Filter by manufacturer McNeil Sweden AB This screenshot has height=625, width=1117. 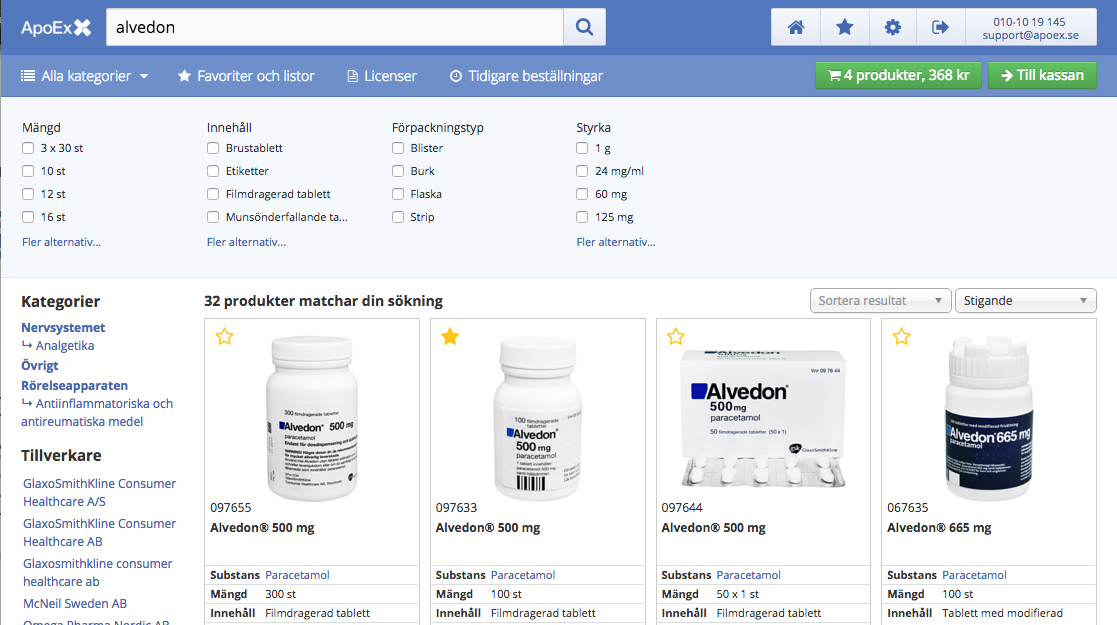point(75,604)
